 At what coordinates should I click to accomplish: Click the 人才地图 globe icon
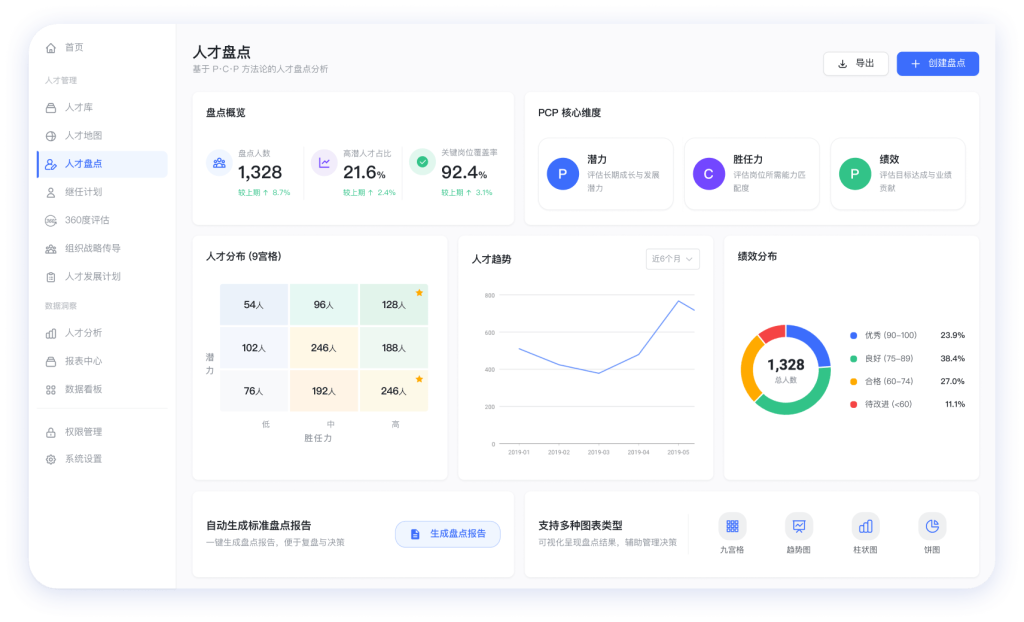(x=51, y=136)
